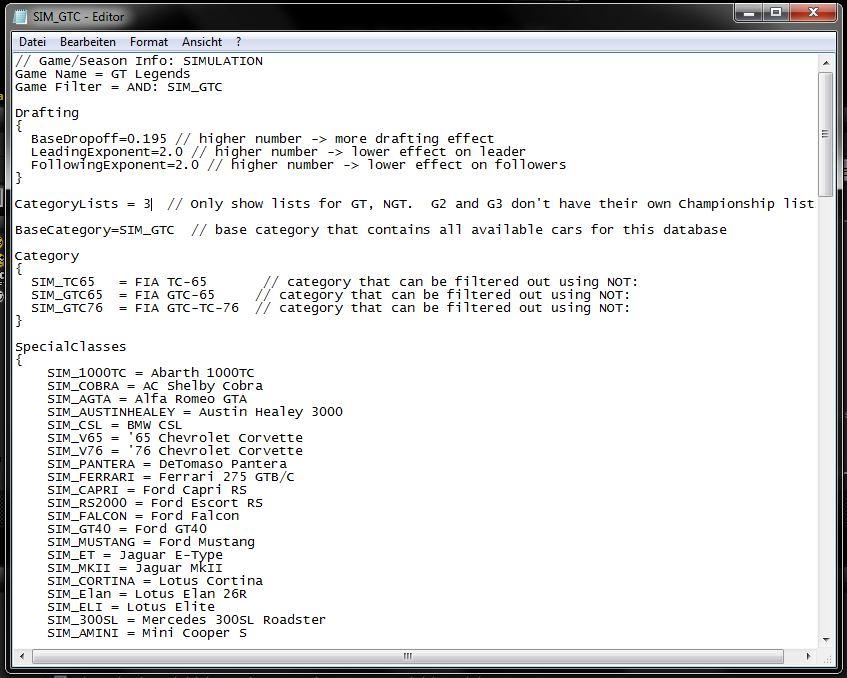Click the 'Category' section heading
Image resolution: width=847 pixels, height=678 pixels.
pyautogui.click(x=47, y=256)
